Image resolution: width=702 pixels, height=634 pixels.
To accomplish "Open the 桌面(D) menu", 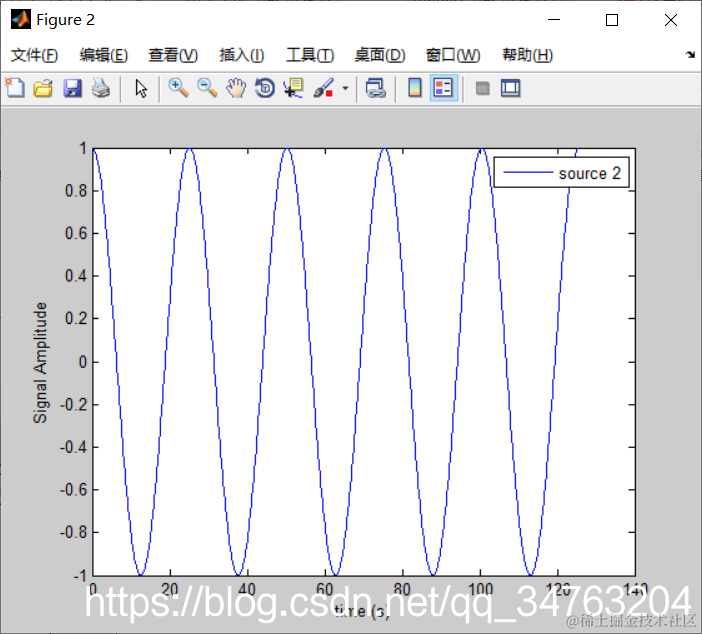I will pyautogui.click(x=380, y=55).
